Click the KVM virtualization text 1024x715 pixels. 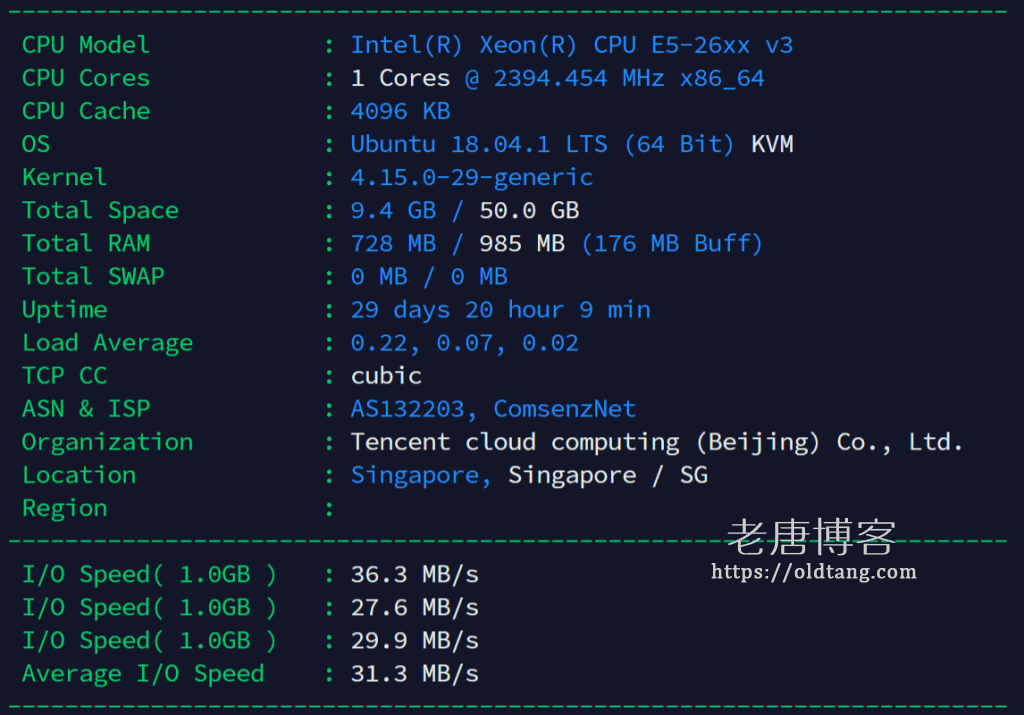pos(772,144)
